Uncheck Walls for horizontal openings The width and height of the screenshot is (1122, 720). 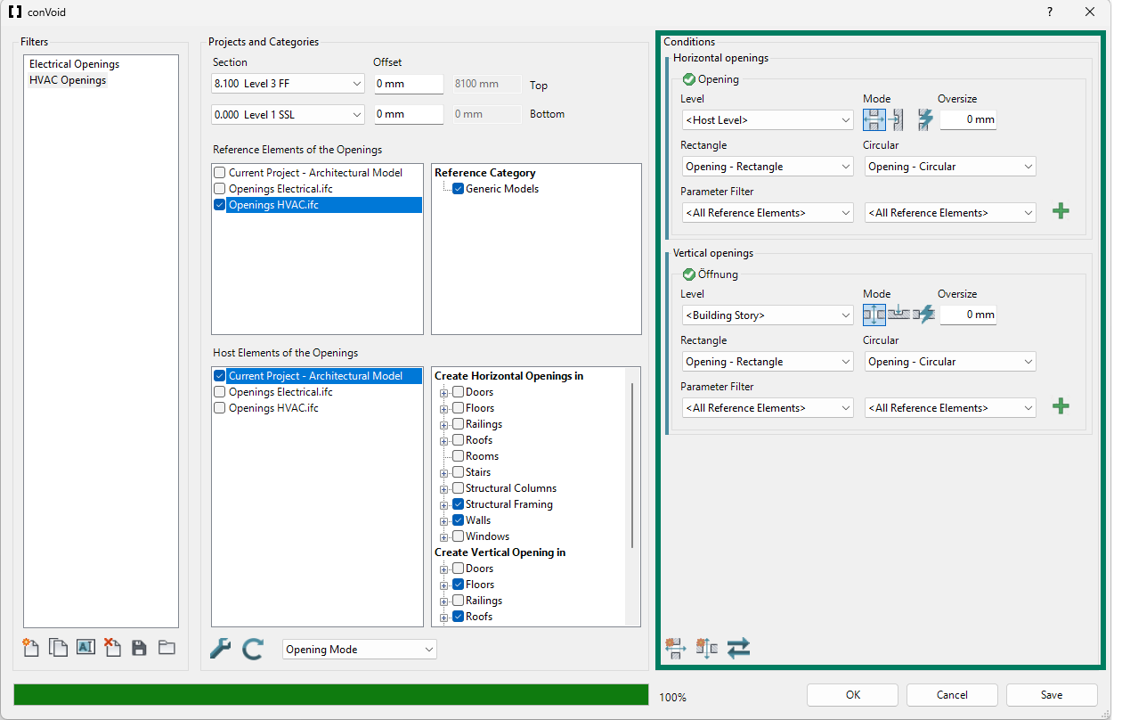coord(458,520)
